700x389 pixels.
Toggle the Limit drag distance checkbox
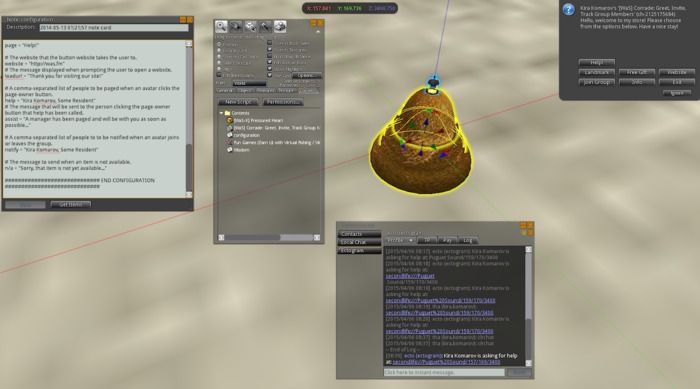point(270,56)
